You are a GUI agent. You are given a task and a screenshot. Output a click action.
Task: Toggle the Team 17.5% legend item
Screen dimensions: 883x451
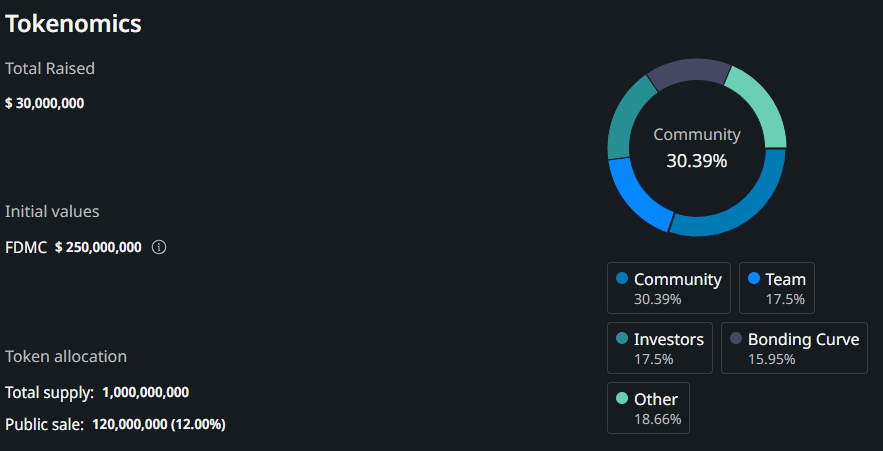(x=777, y=288)
